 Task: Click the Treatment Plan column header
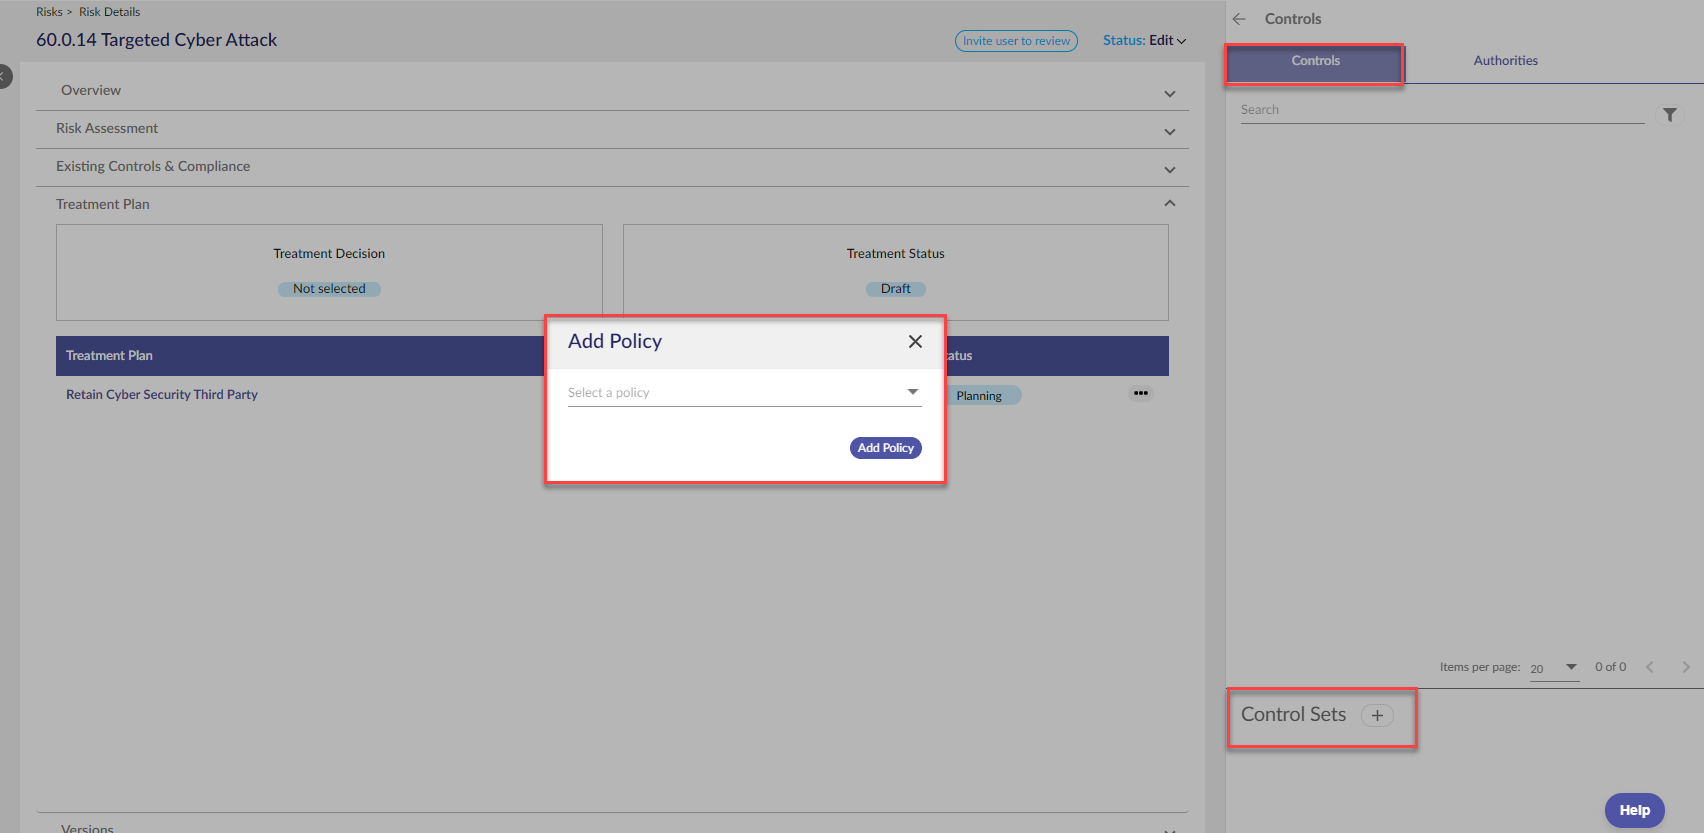(x=109, y=356)
